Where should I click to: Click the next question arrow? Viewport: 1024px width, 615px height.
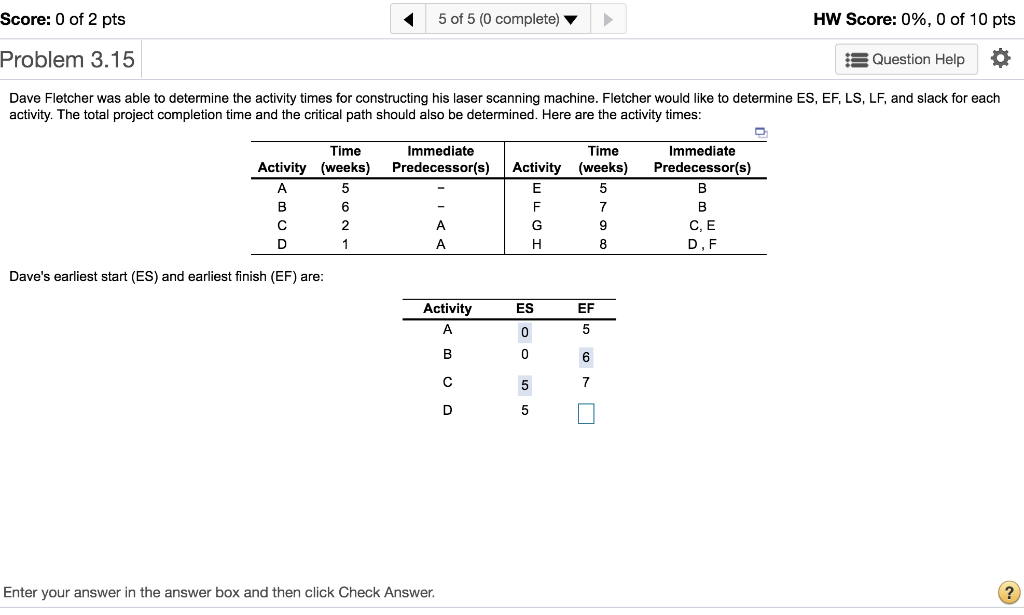coord(606,19)
